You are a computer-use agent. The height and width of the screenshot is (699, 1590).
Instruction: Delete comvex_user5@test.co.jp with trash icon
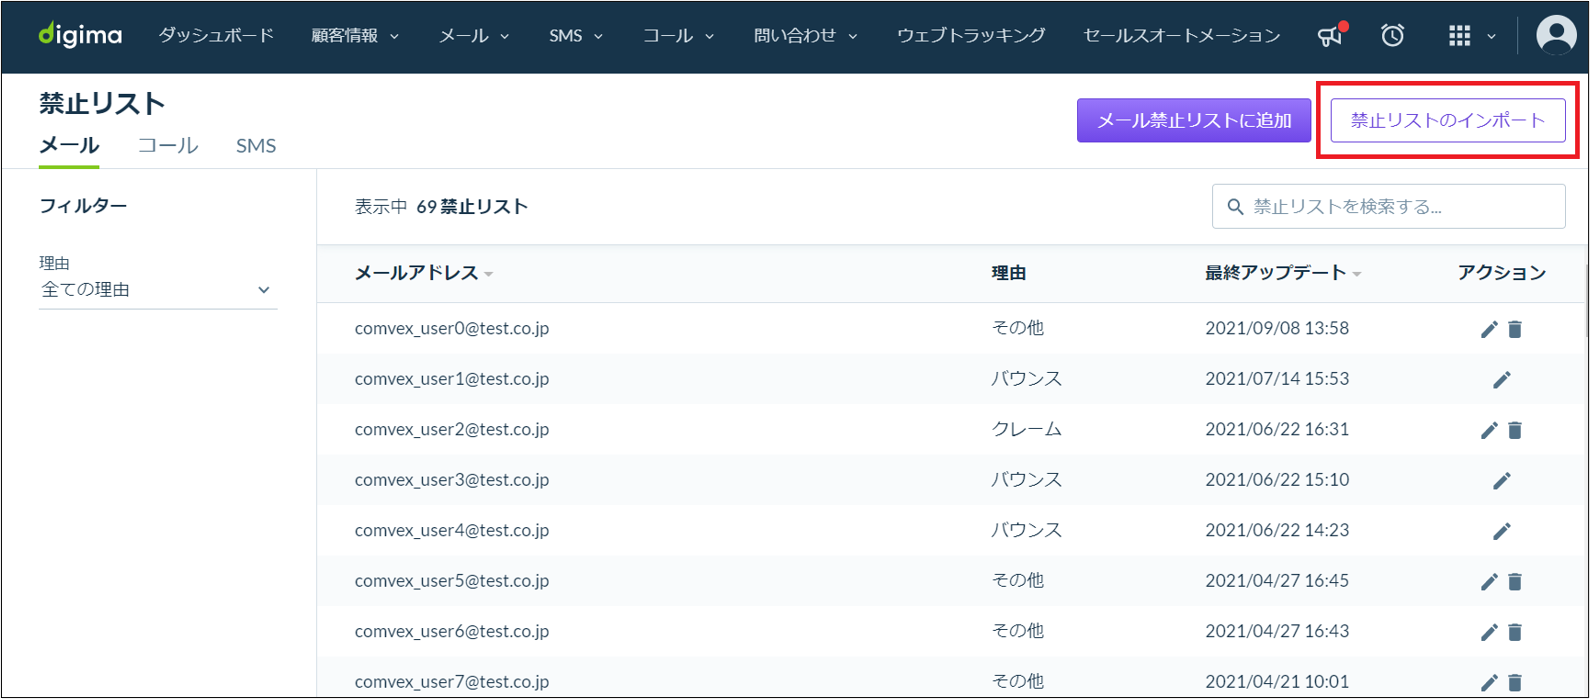[1515, 581]
